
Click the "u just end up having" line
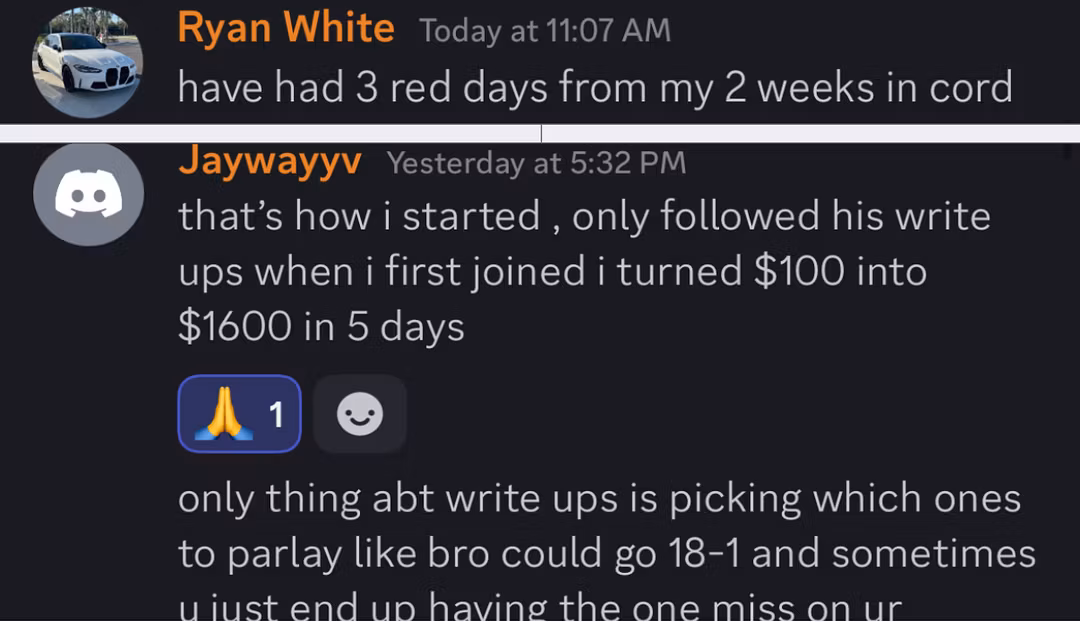(x=540, y=606)
